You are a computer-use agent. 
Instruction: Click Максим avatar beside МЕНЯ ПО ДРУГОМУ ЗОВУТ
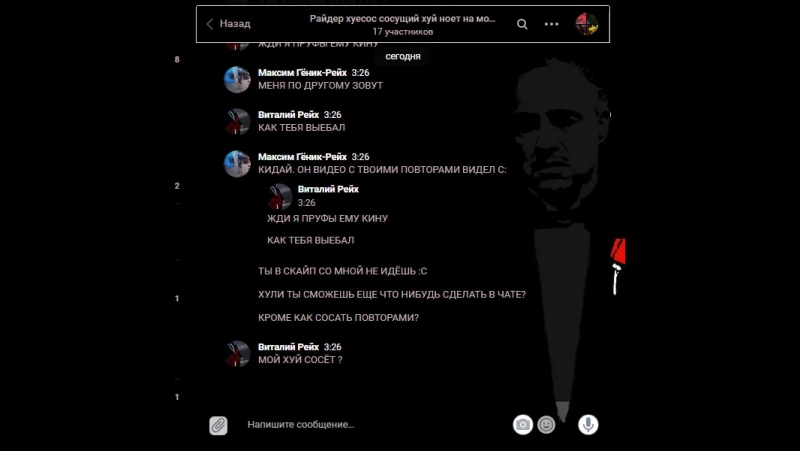237,80
